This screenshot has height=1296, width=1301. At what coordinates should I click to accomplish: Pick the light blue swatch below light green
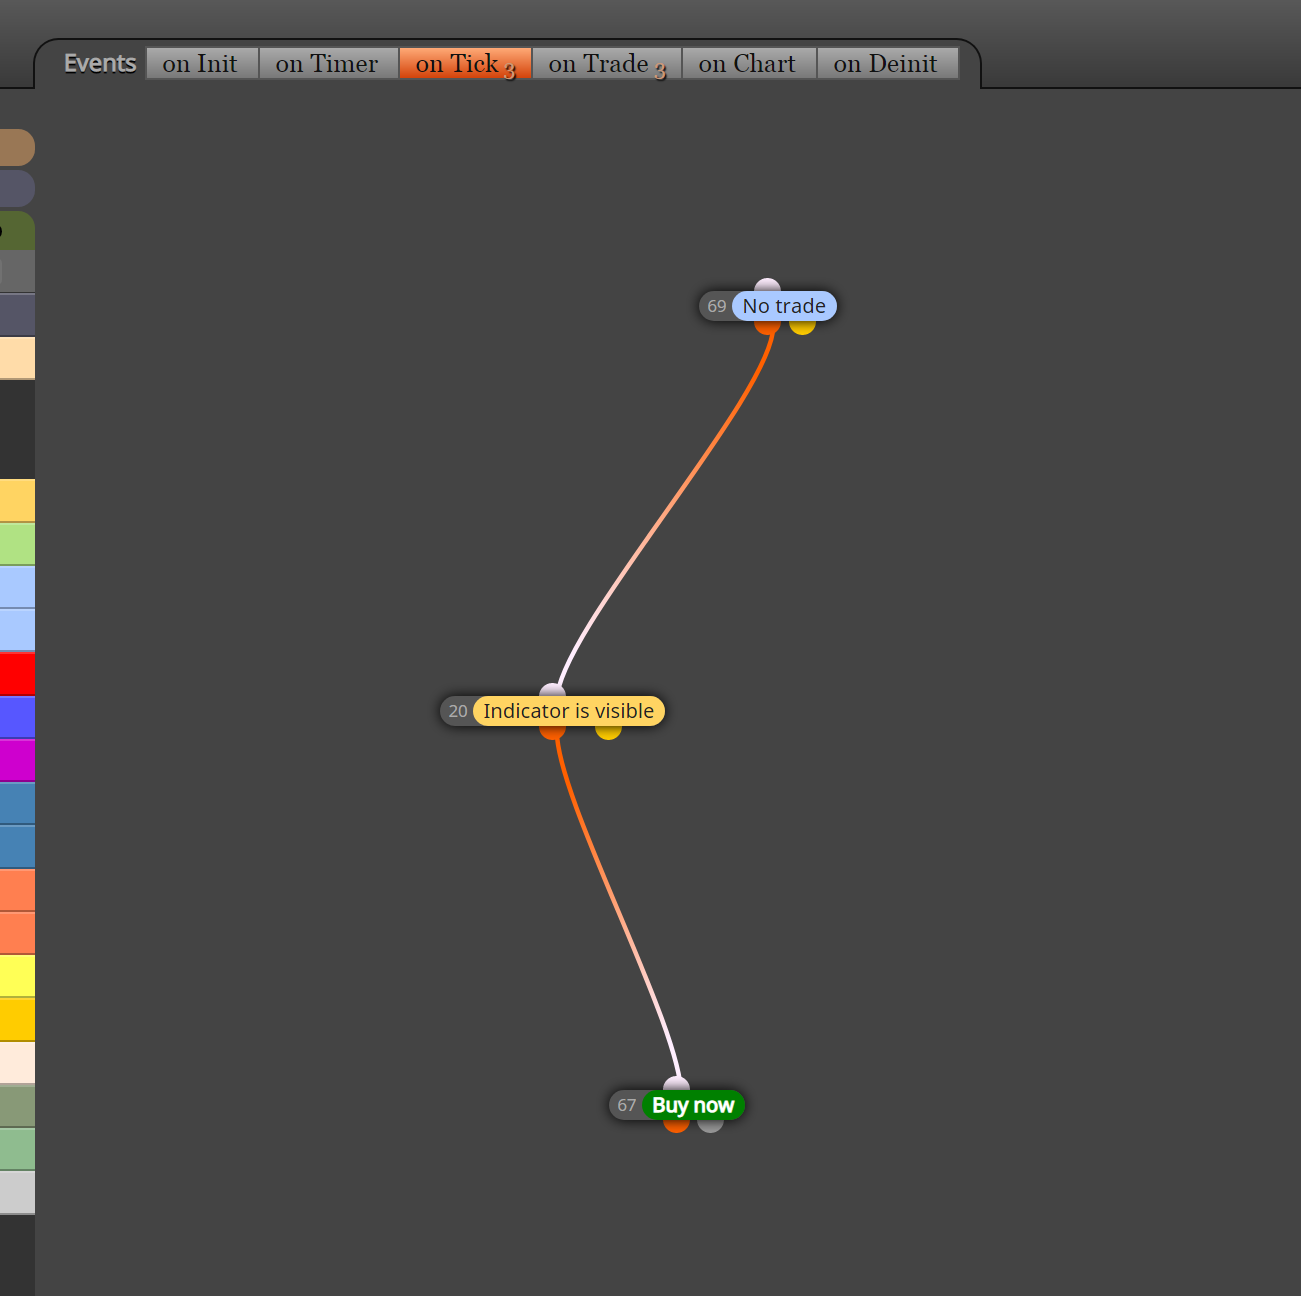[x=17, y=587]
